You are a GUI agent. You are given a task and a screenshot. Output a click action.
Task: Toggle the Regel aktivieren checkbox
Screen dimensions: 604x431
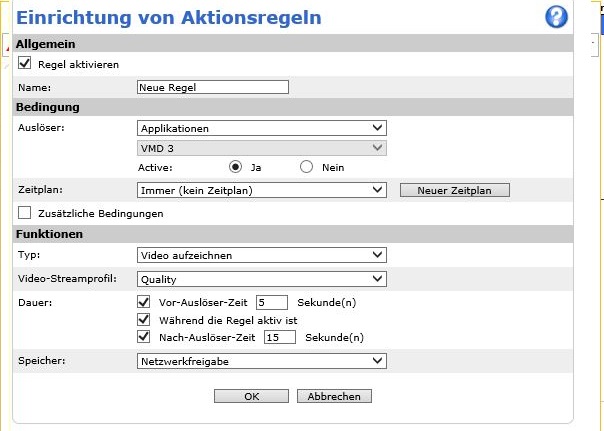26,64
